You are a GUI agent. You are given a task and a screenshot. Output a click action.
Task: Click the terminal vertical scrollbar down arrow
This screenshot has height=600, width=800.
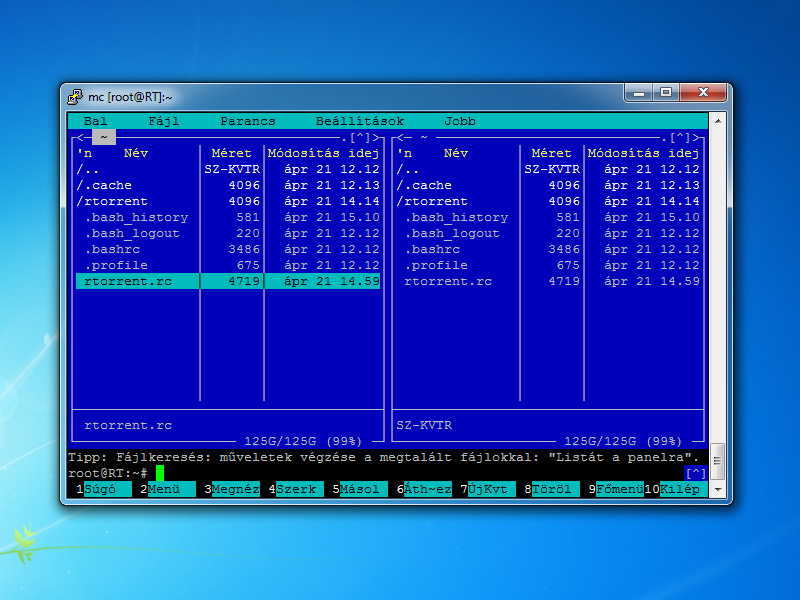(717, 490)
